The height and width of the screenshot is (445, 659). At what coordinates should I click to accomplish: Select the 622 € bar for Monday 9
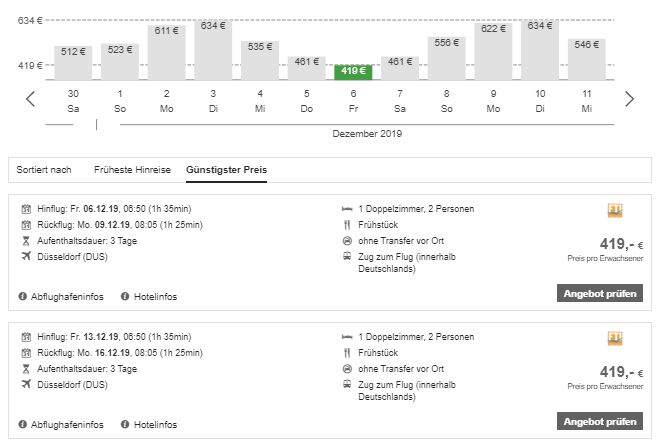click(493, 51)
